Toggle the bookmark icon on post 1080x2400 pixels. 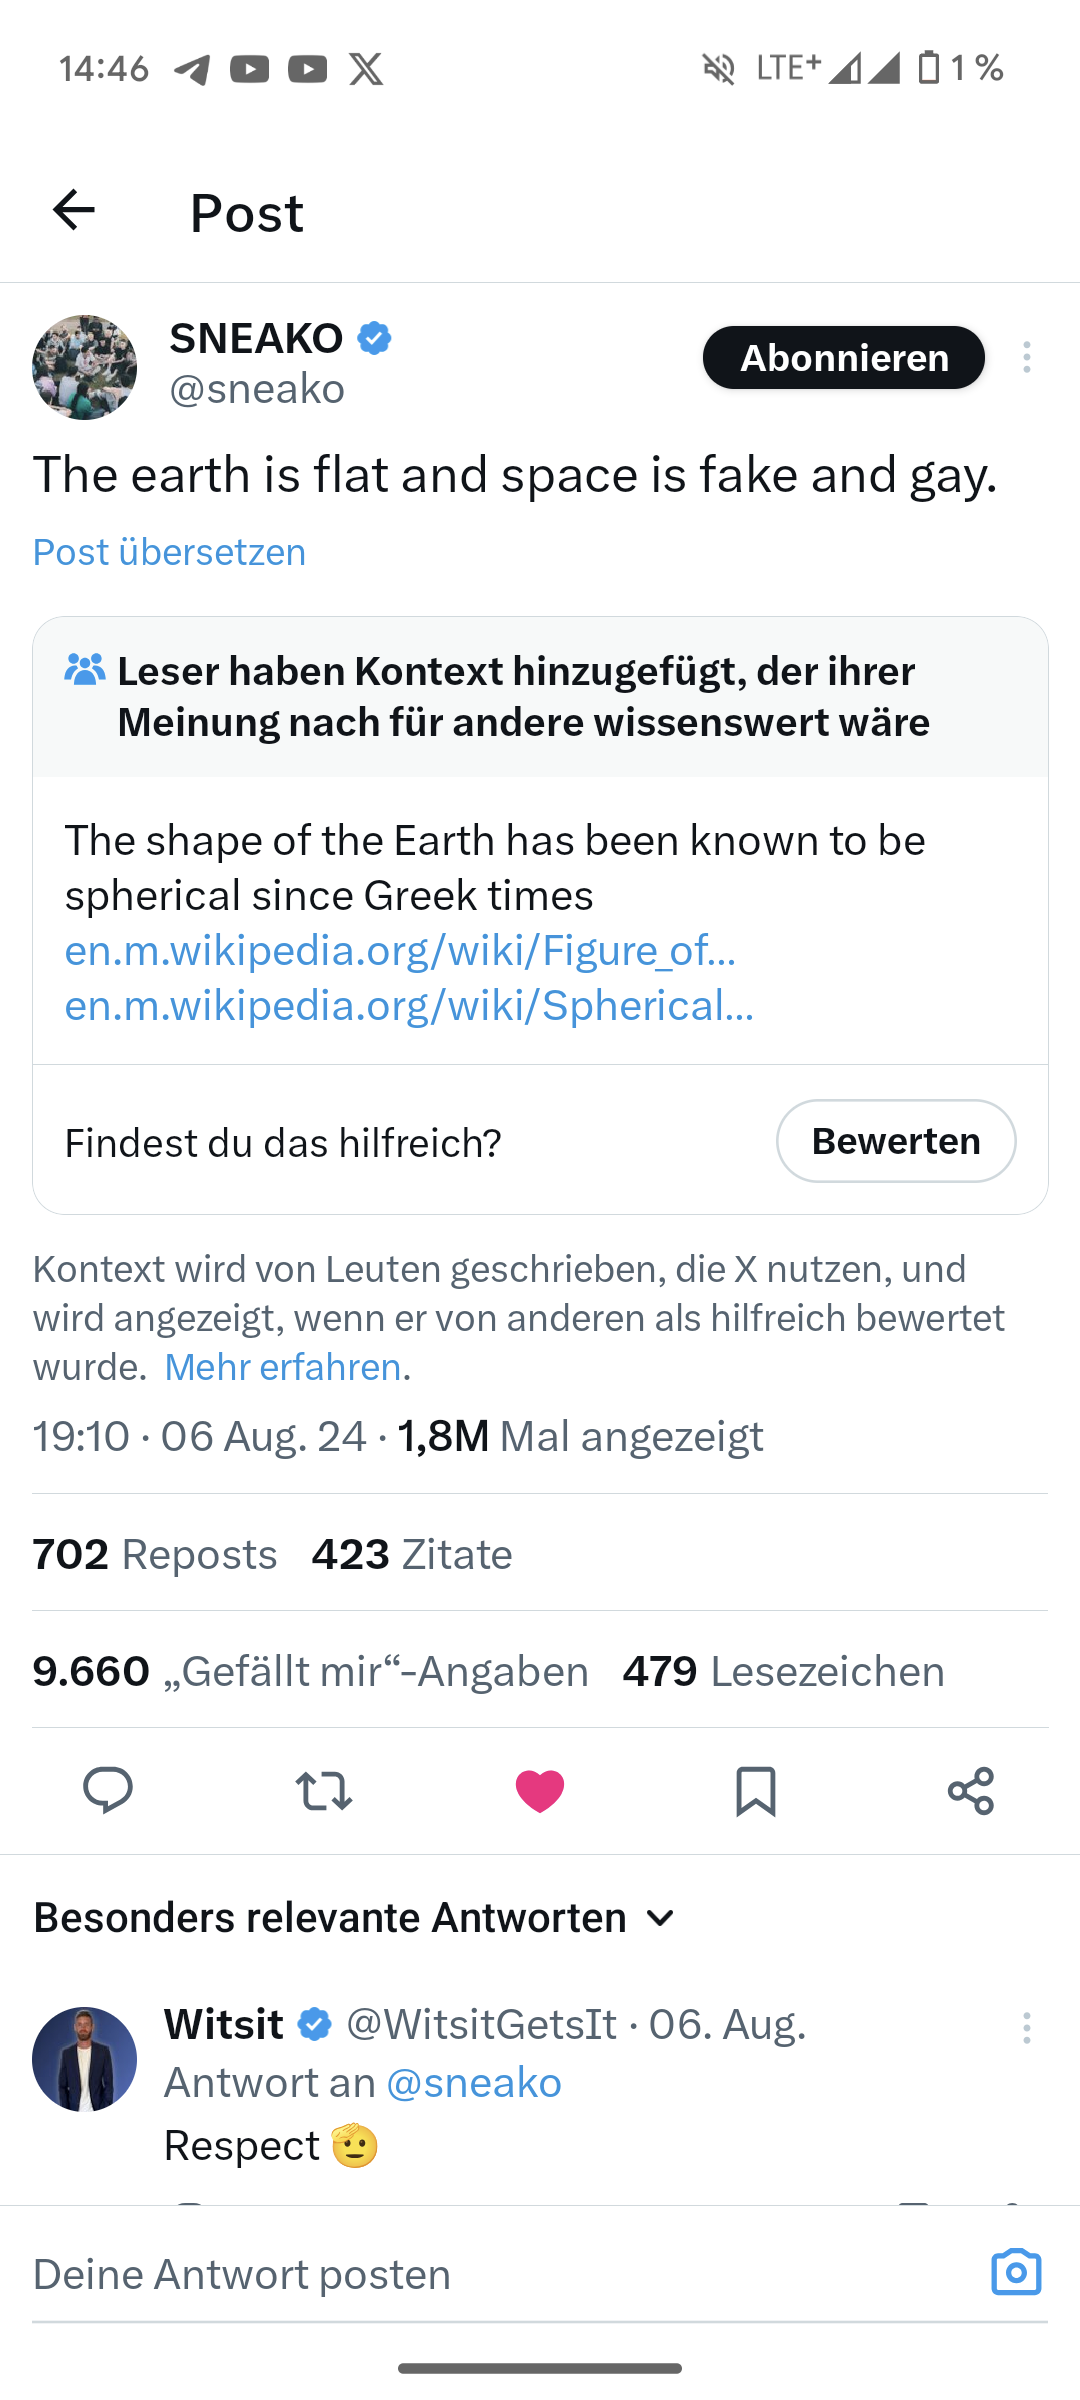pos(756,1790)
